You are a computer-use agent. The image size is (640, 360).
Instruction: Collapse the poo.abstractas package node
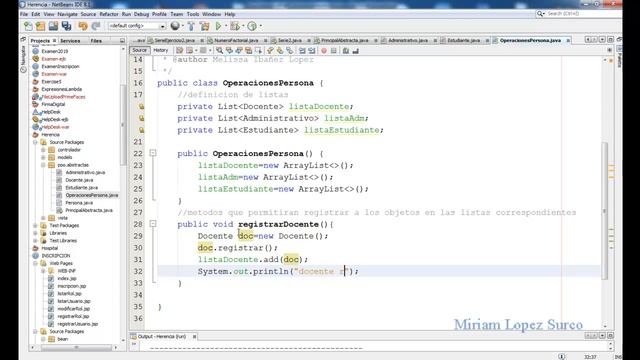(43, 165)
